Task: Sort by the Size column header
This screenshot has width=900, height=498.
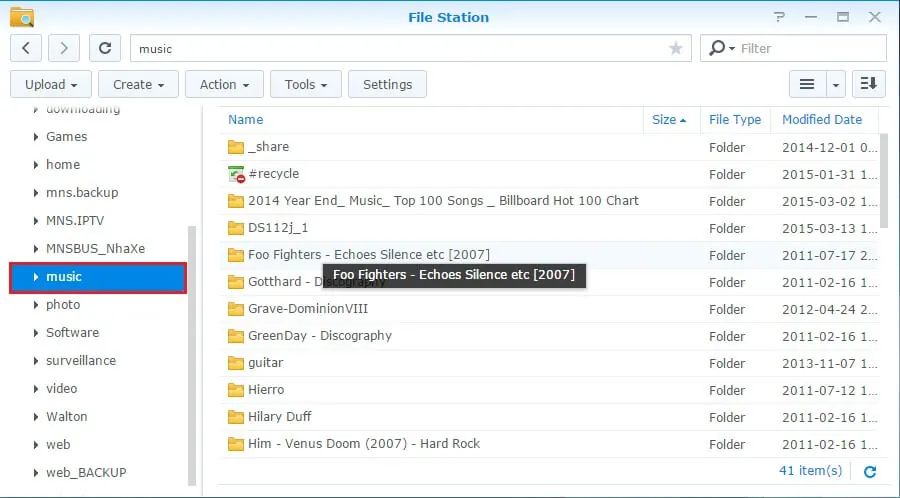Action: [x=669, y=119]
